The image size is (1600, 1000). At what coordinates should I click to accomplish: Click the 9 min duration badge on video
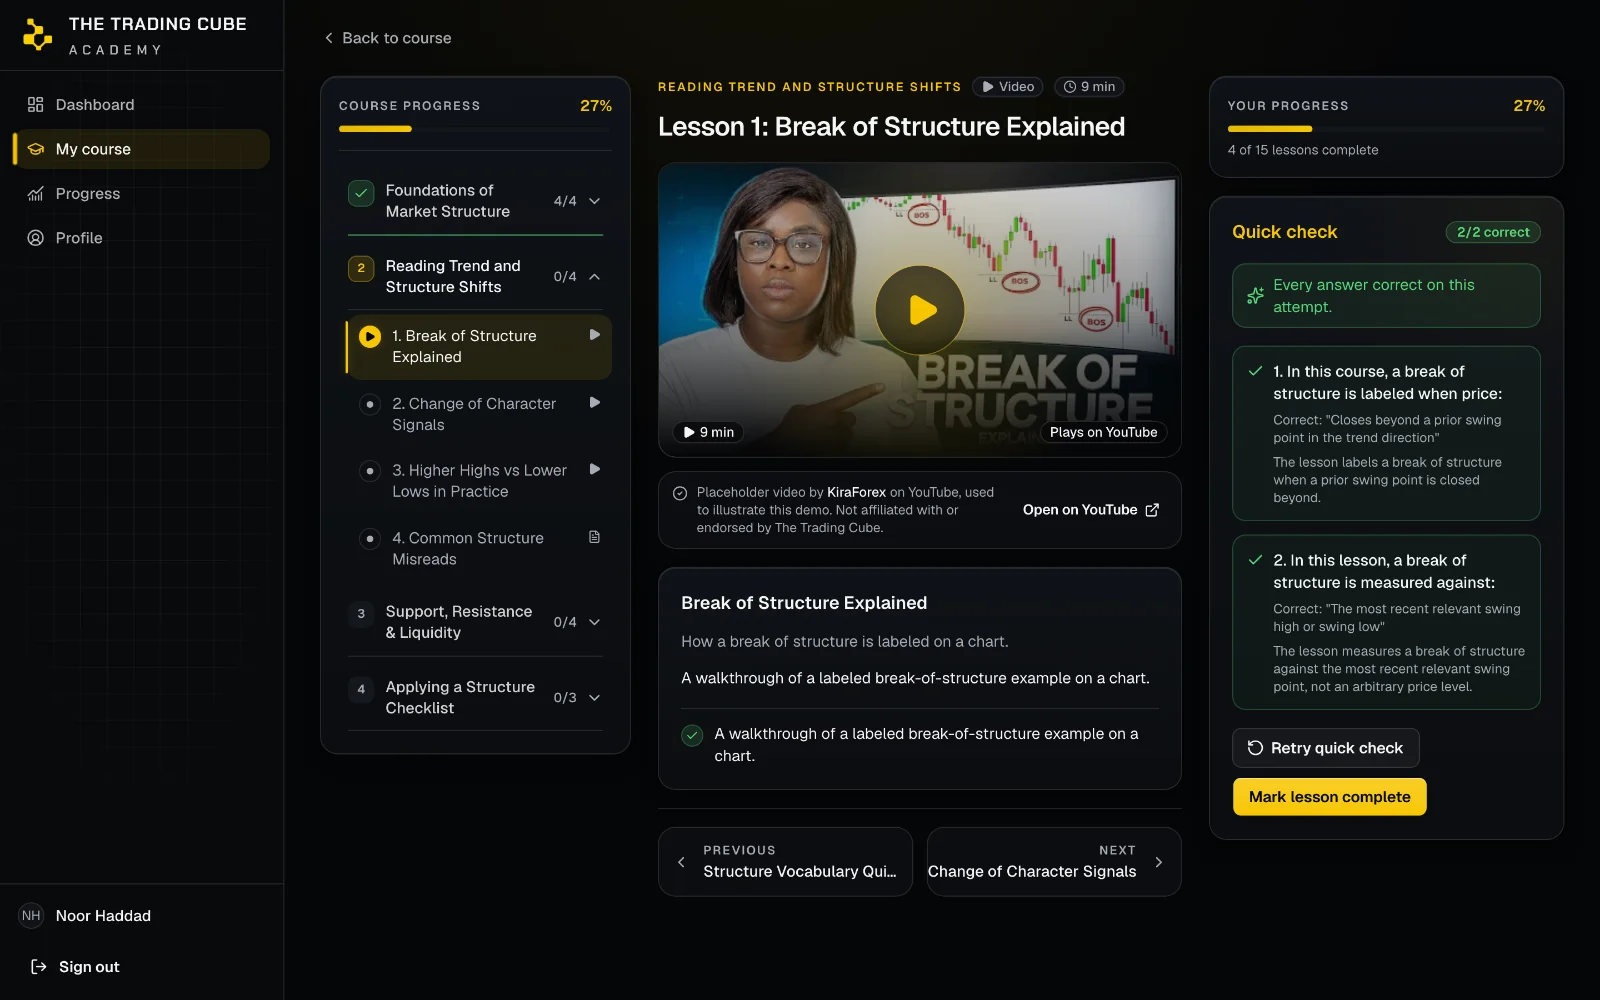pyautogui.click(x=709, y=432)
